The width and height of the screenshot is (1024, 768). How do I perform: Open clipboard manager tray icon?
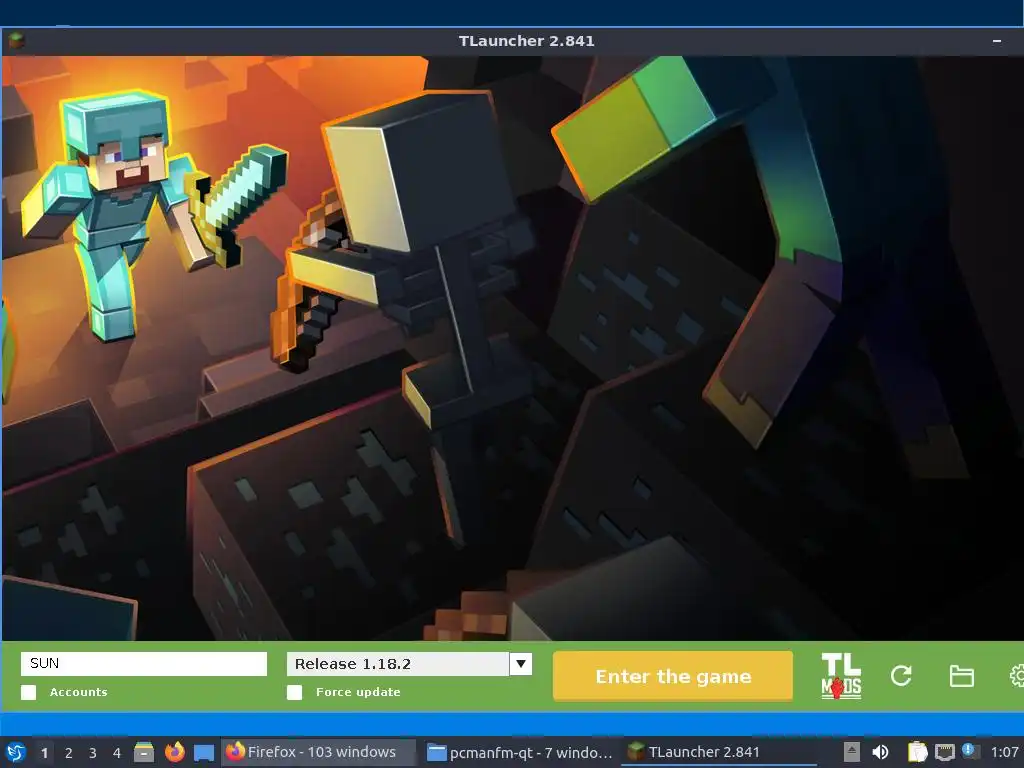click(x=917, y=752)
